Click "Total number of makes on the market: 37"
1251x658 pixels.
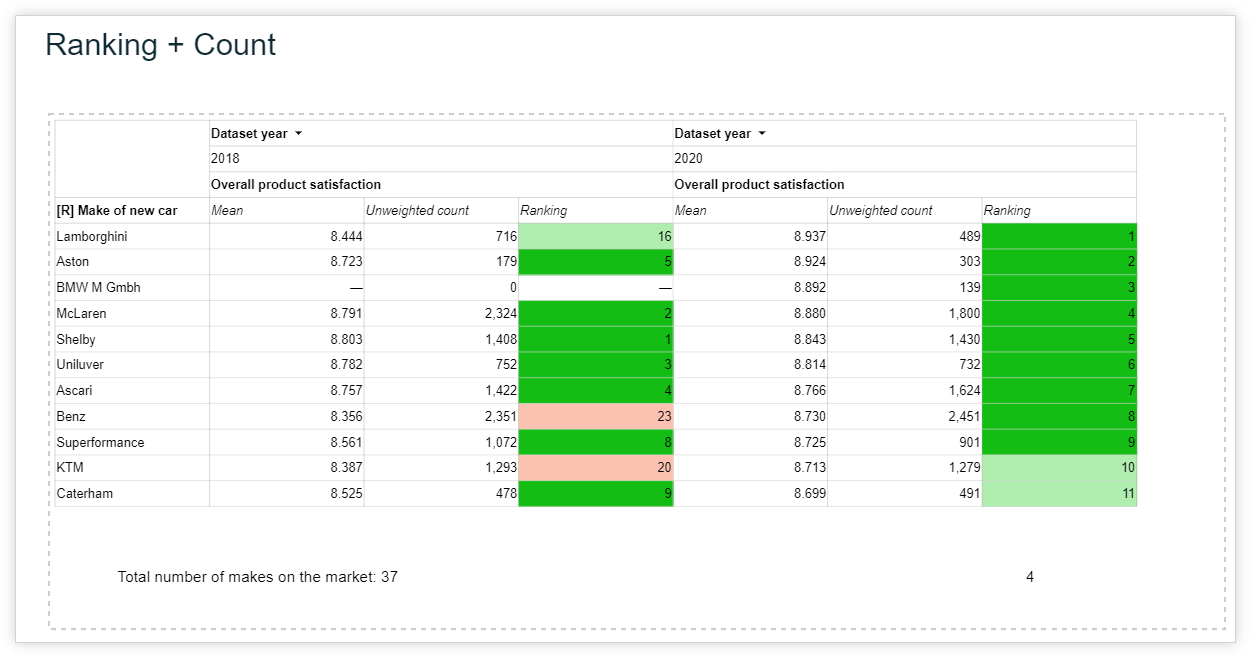pyautogui.click(x=258, y=577)
